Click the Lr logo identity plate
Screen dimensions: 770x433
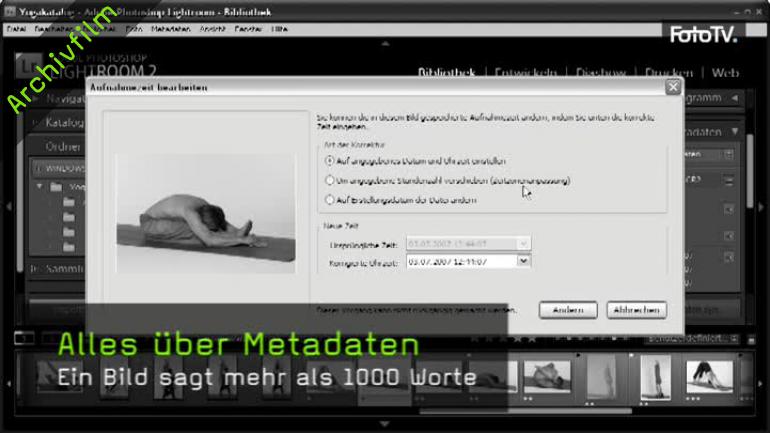pos(28,66)
